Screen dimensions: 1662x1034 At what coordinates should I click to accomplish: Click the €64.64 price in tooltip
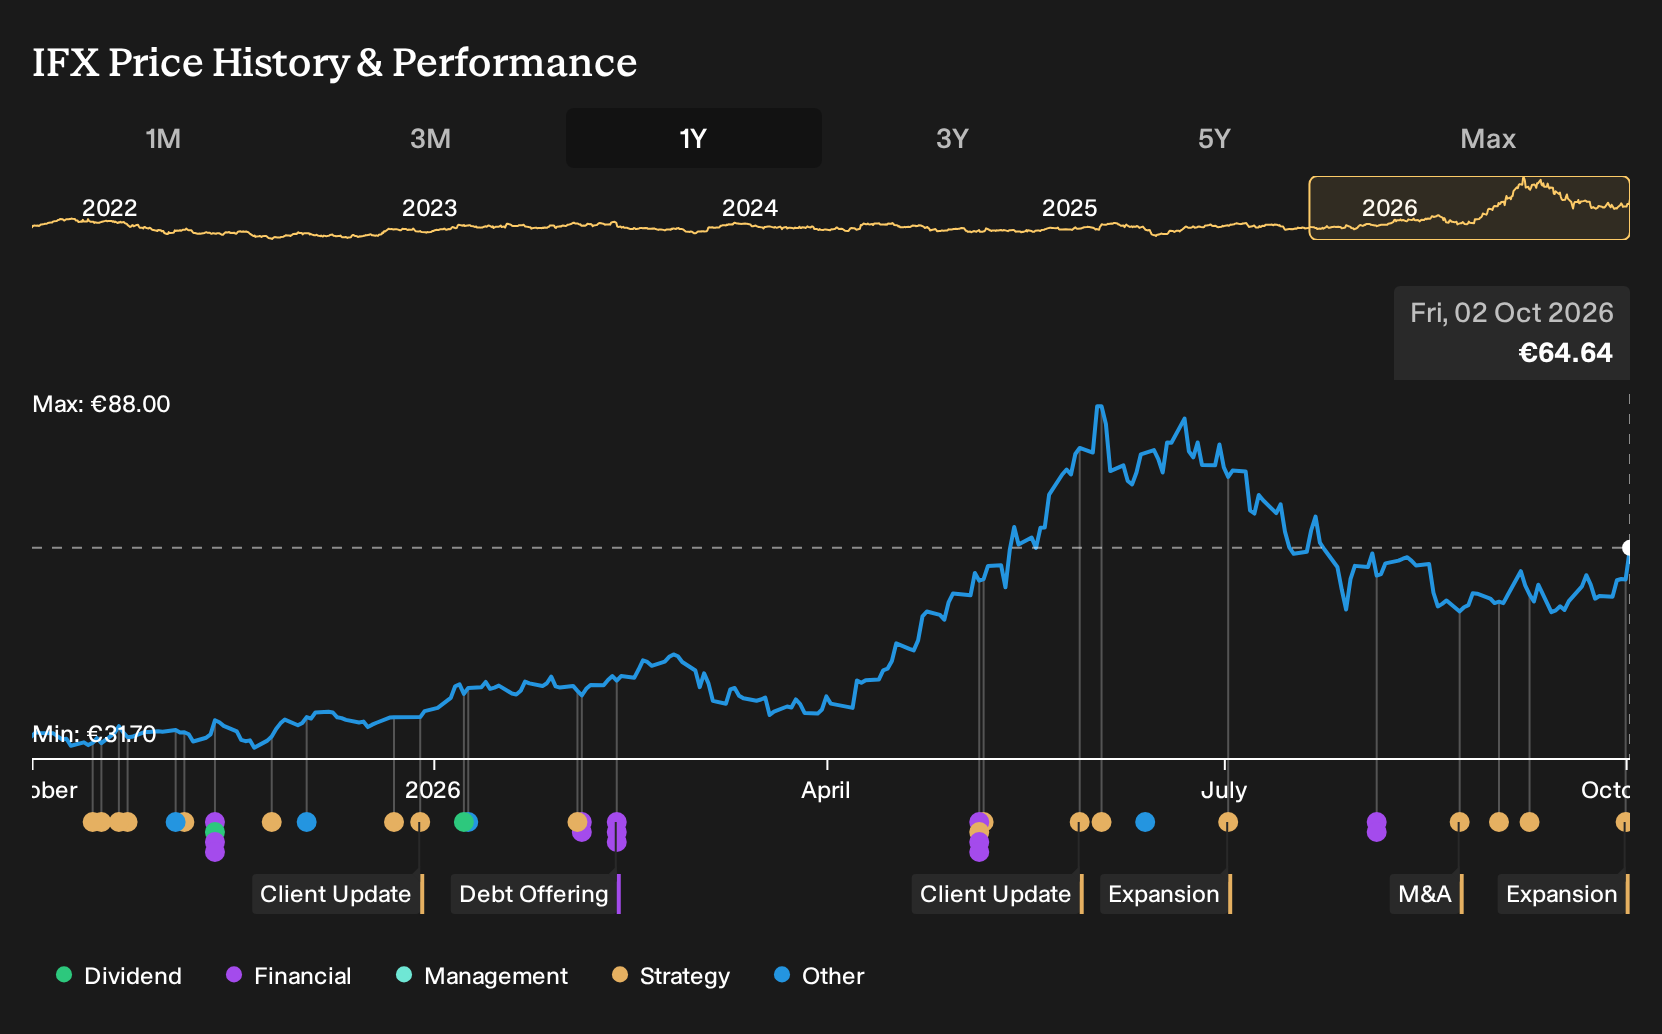coord(1565,353)
